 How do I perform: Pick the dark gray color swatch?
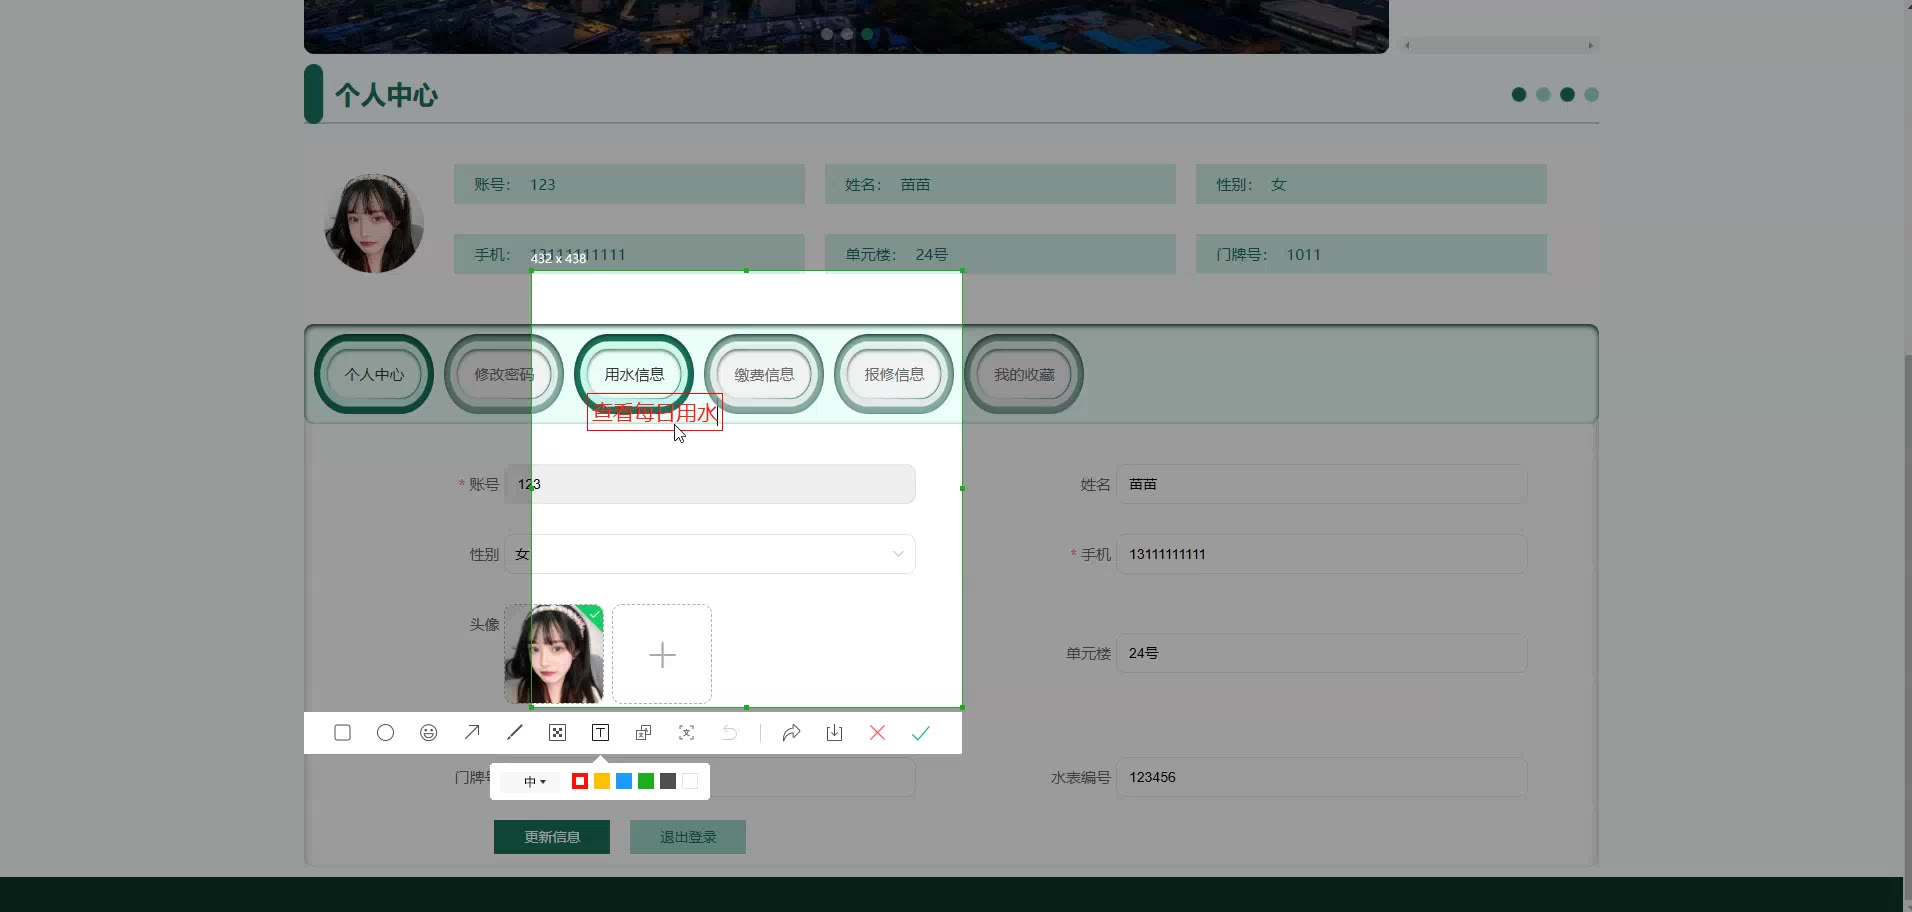(x=668, y=781)
